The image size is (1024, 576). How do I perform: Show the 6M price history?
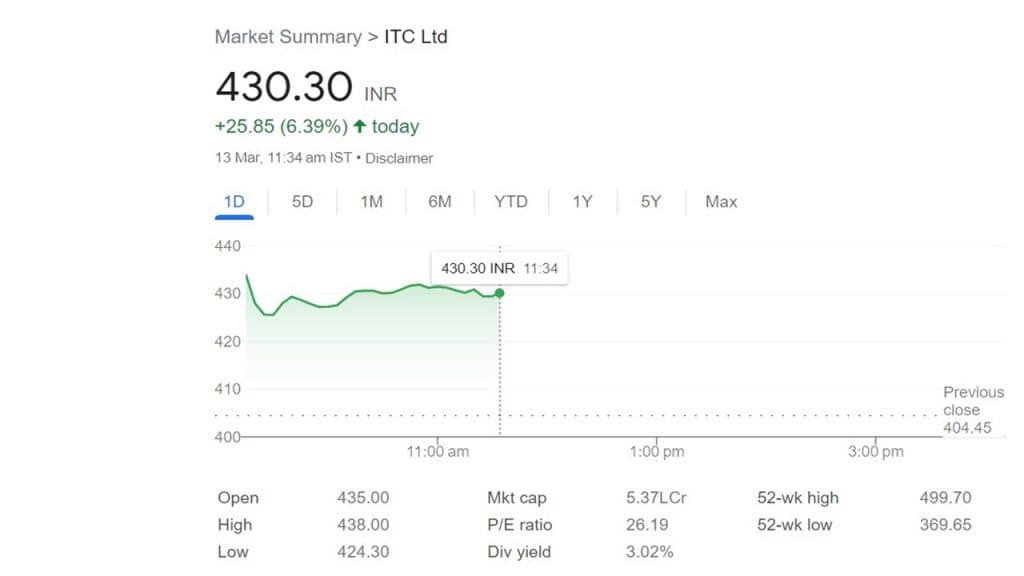[440, 202]
